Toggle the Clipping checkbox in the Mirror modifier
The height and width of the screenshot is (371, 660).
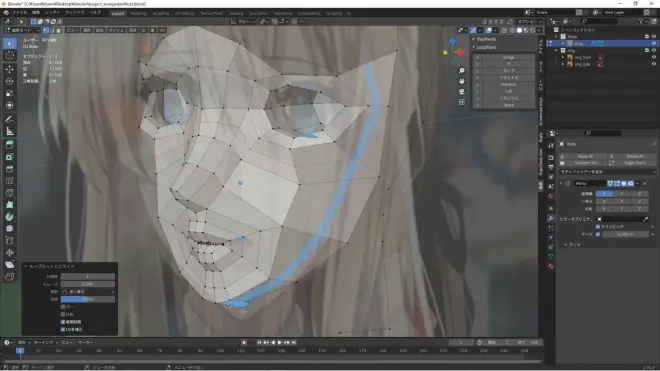[x=598, y=227]
